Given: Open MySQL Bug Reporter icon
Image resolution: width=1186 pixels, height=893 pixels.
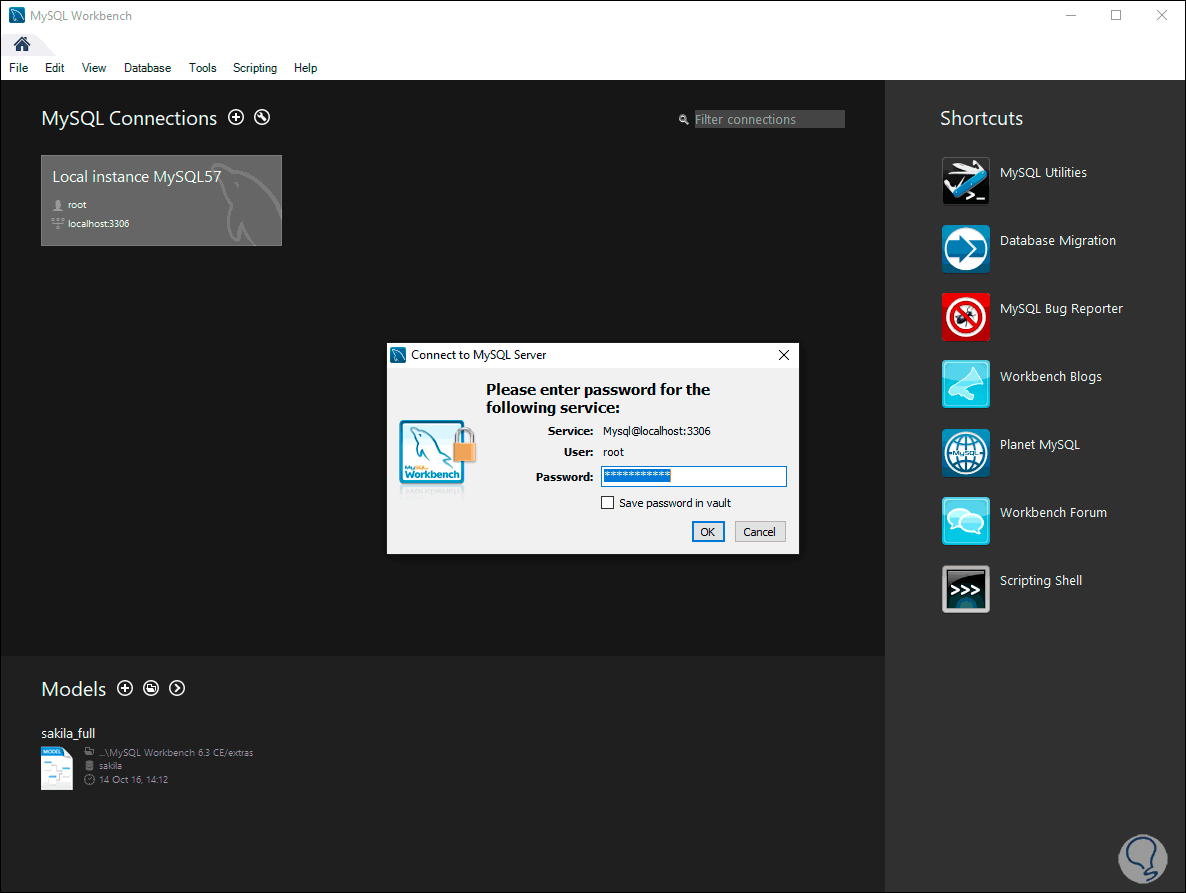Looking at the screenshot, I should click(x=965, y=317).
